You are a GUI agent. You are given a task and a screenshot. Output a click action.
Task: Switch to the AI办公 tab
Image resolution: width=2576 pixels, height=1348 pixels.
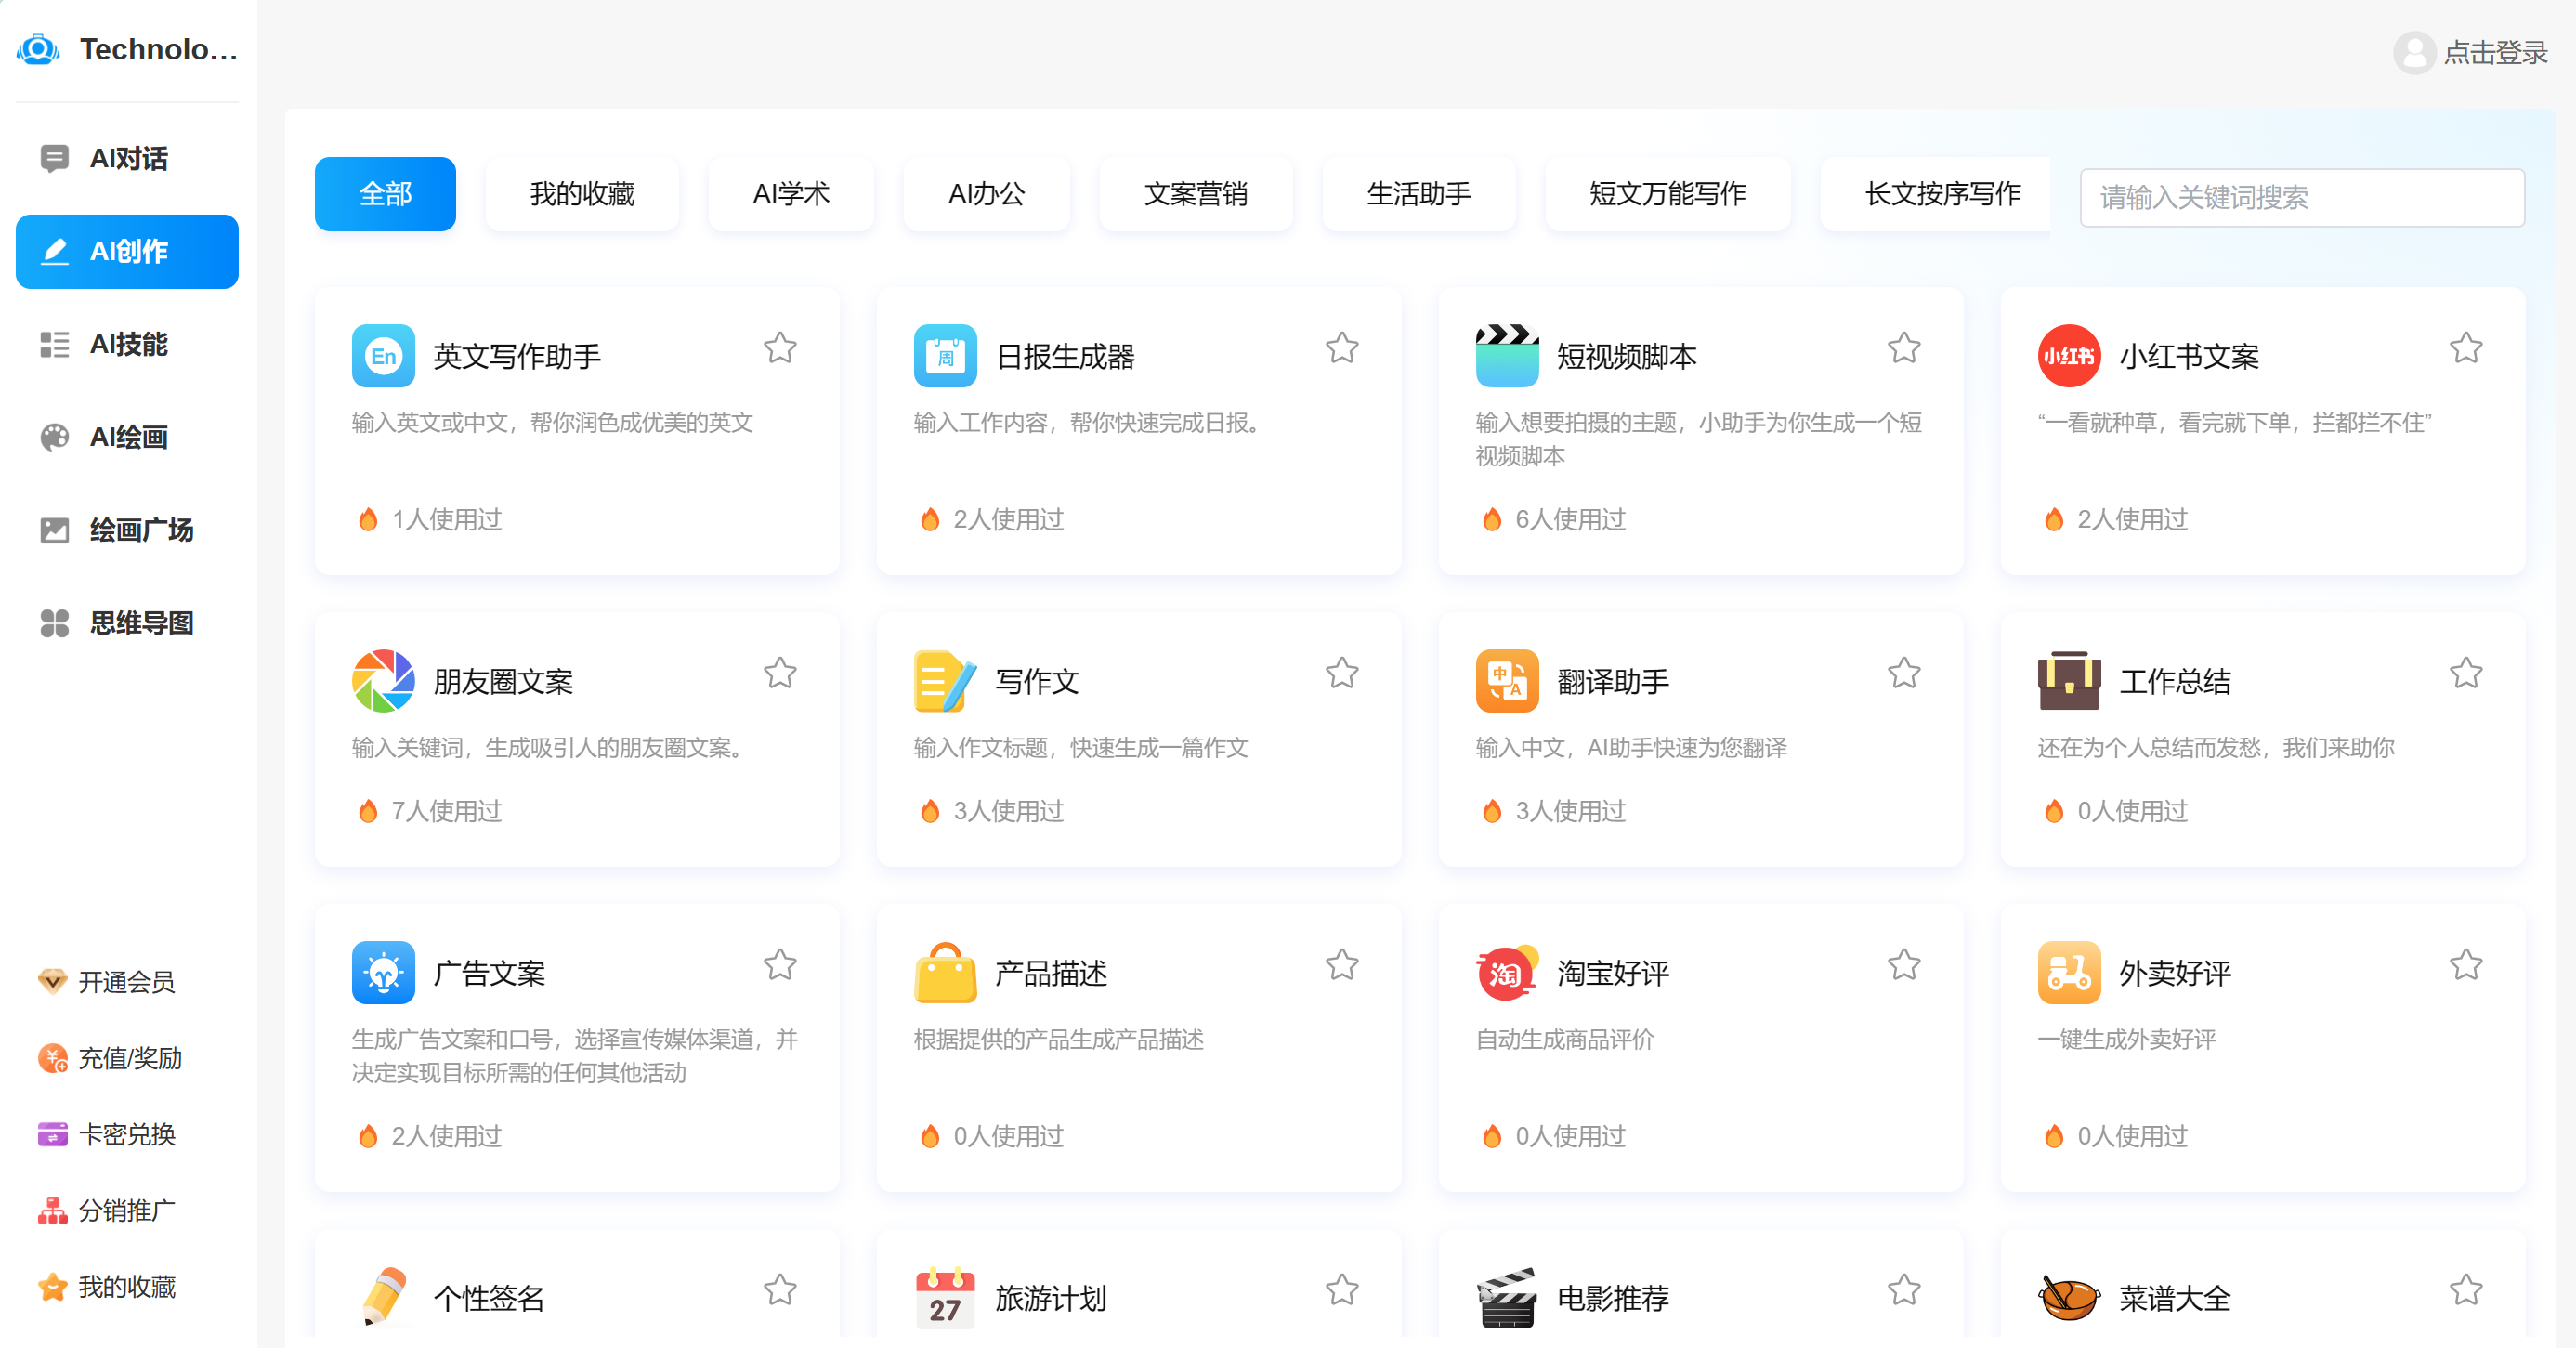click(986, 194)
